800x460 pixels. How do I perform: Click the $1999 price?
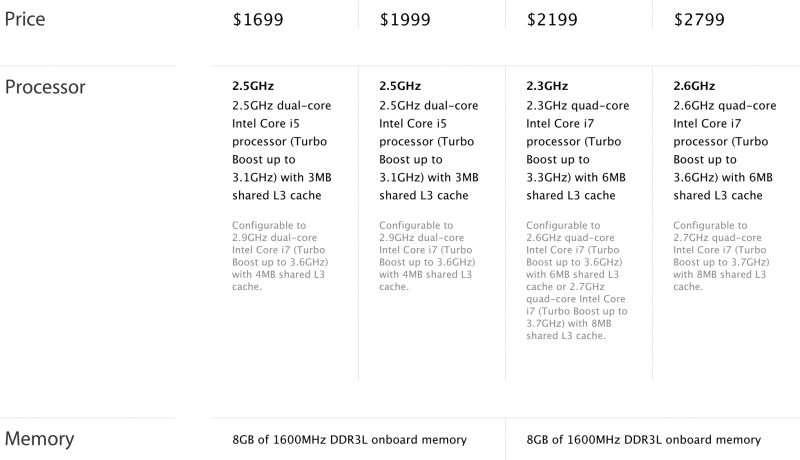coord(410,18)
